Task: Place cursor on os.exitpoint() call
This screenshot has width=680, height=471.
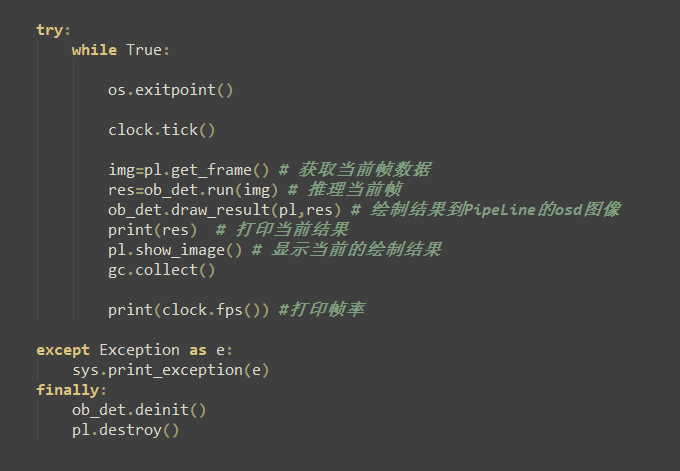Action: 170,90
